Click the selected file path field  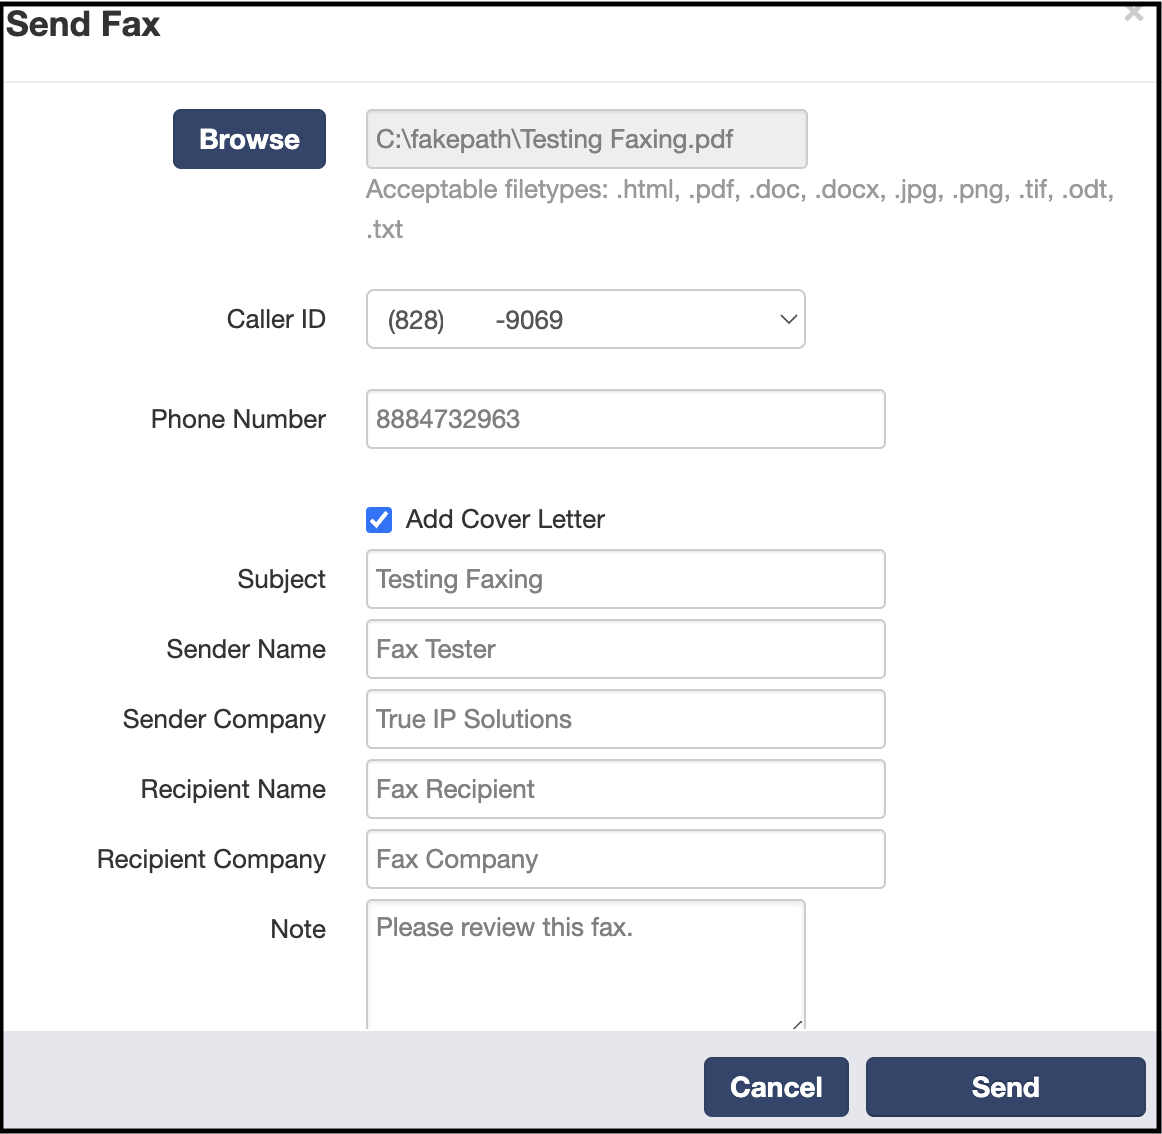pyautogui.click(x=586, y=139)
